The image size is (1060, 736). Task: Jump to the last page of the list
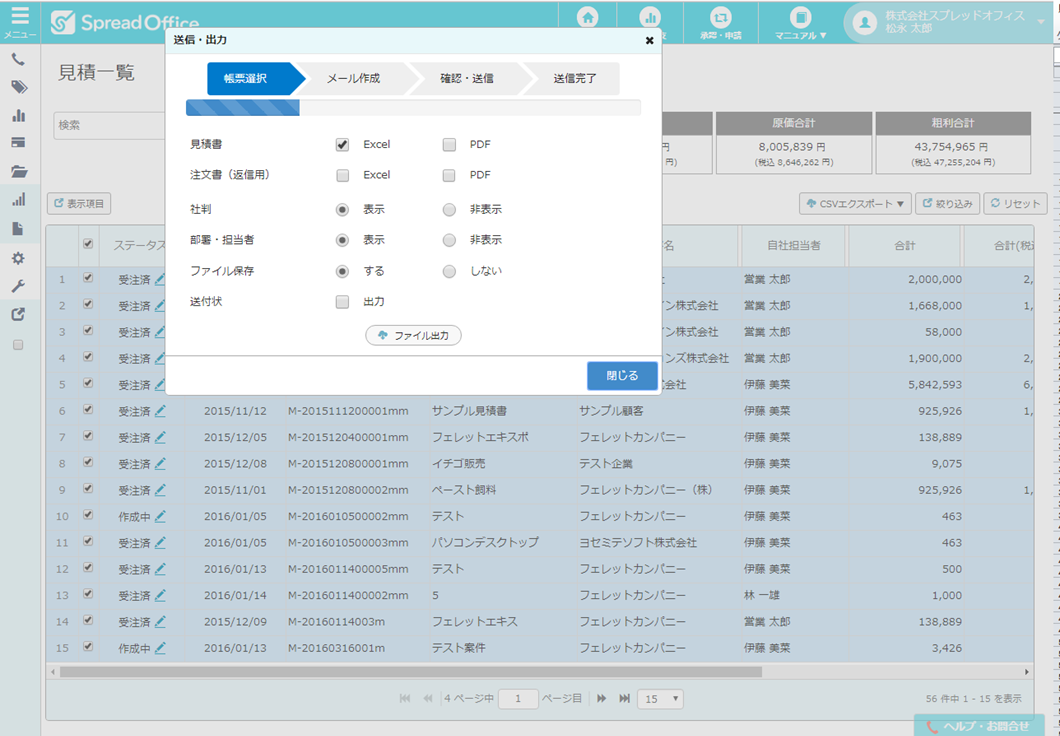coord(625,698)
